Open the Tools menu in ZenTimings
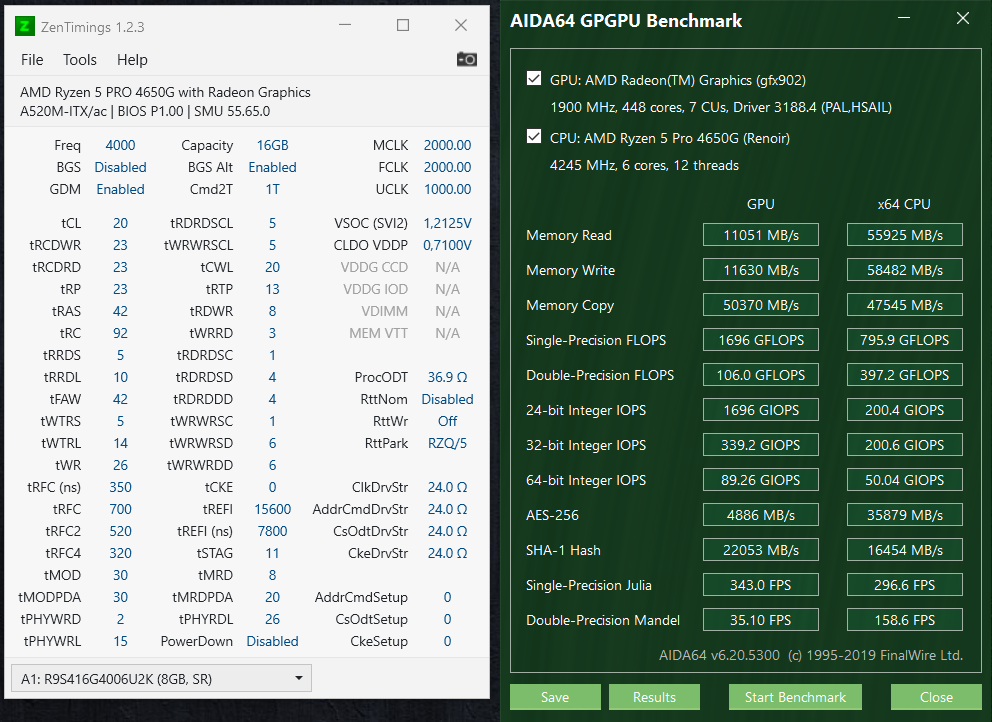The height and width of the screenshot is (722, 992). 80,59
